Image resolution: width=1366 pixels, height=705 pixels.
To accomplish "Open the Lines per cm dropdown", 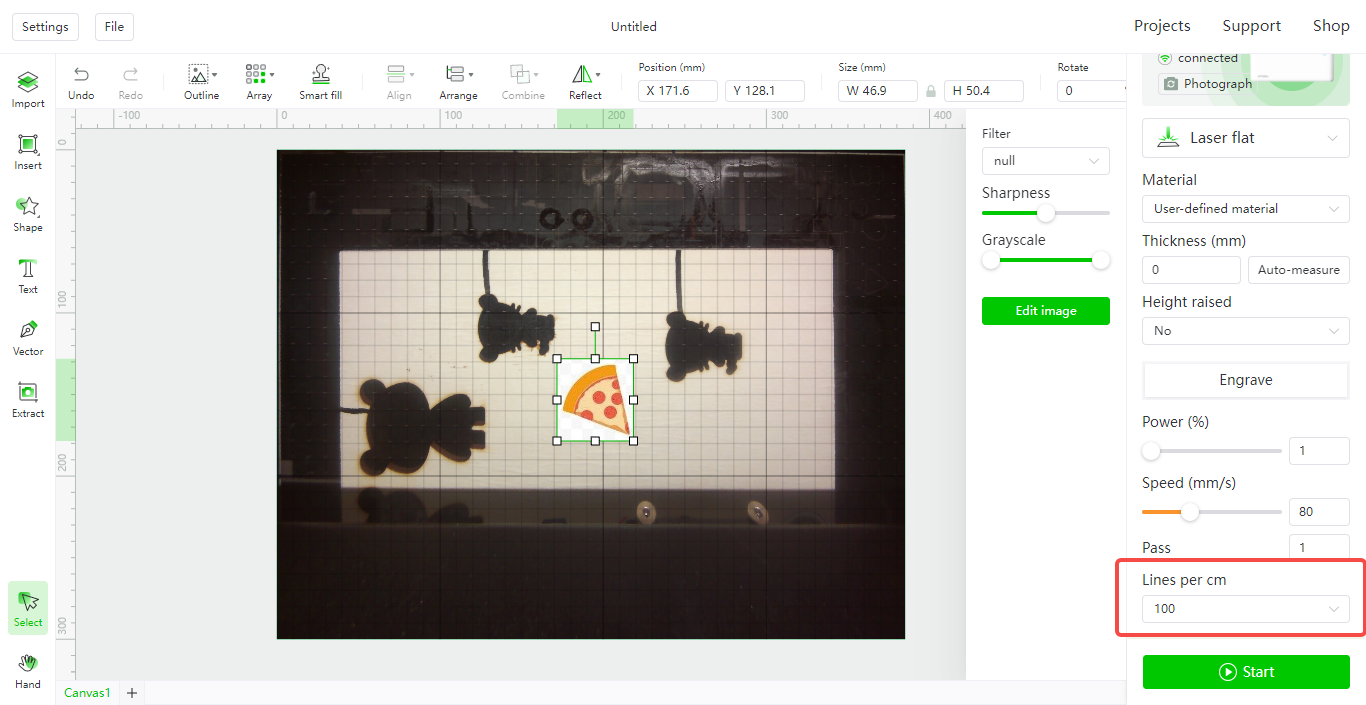I will [x=1245, y=609].
